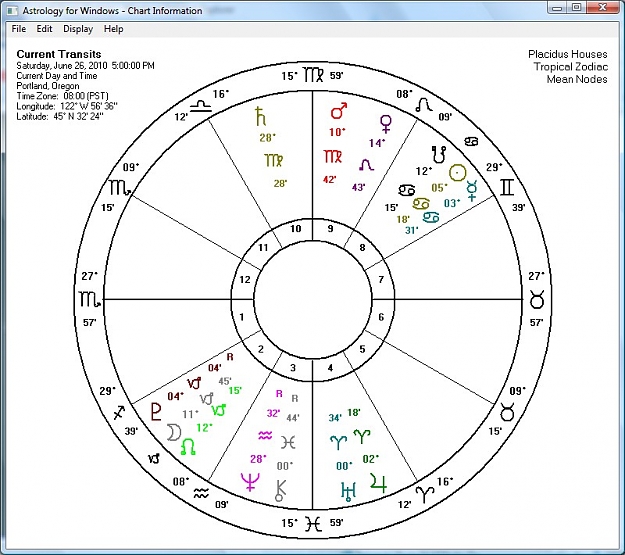Click the Scorpio sign at the 09°15' cusp
625x555 pixels.
(120, 187)
